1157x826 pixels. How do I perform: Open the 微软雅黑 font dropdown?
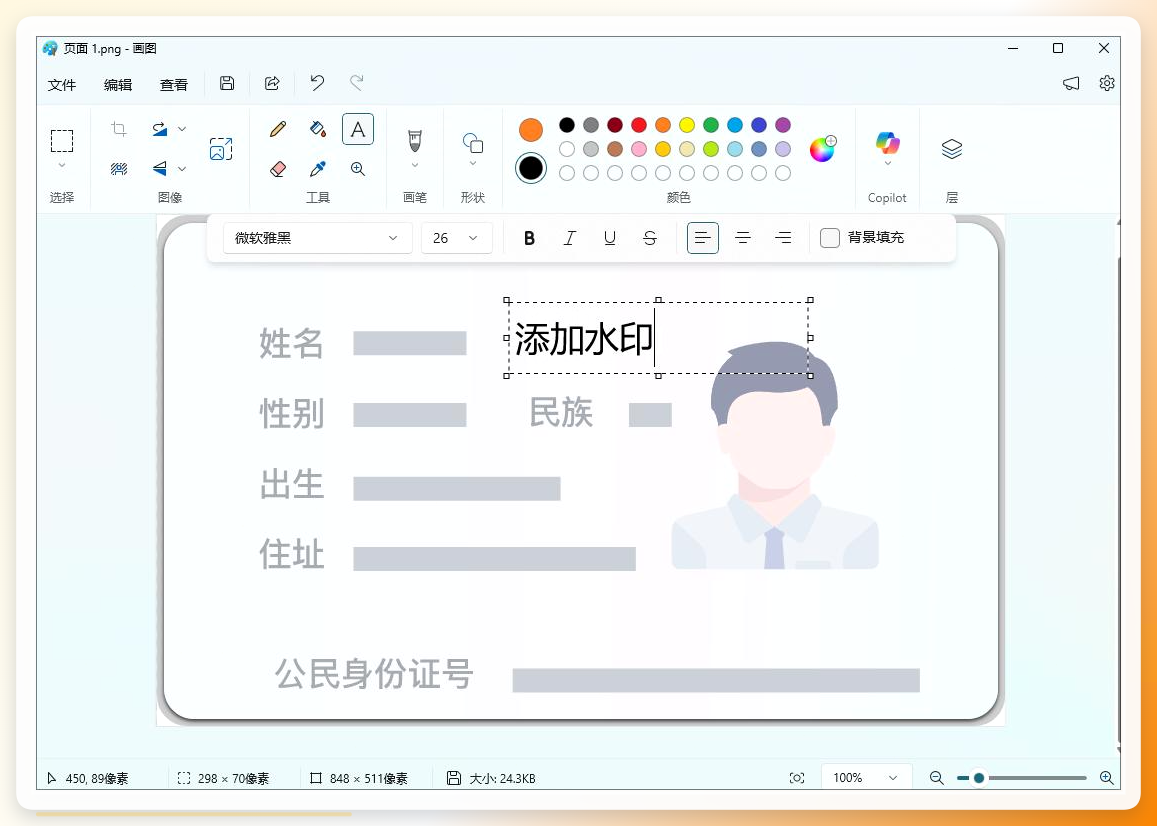click(317, 238)
